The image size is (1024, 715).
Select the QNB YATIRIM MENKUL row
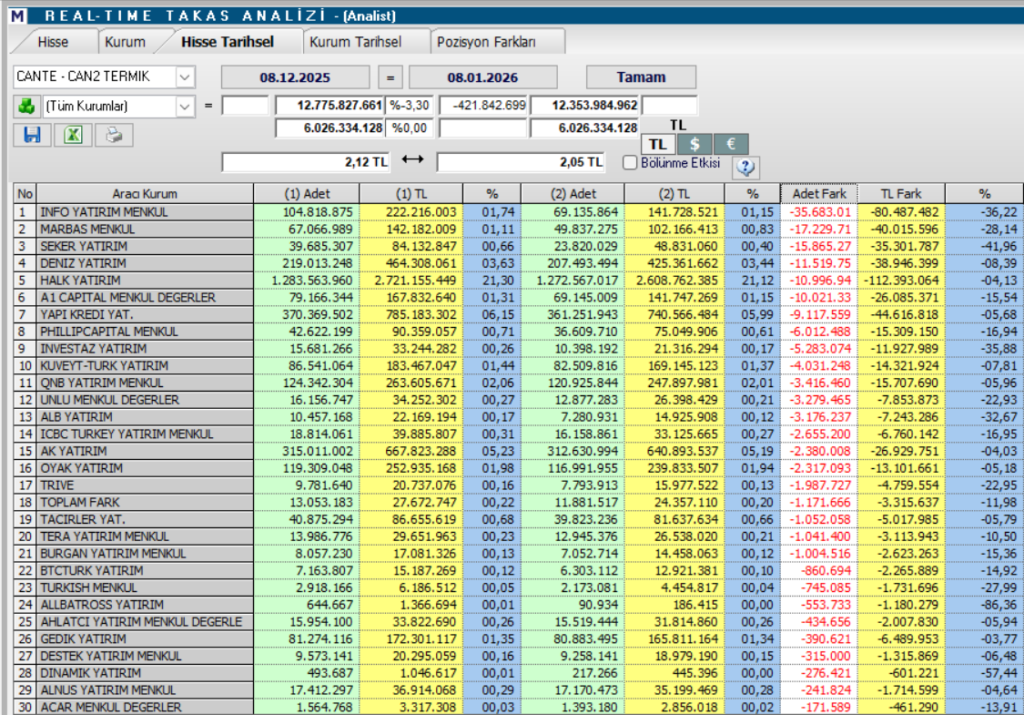[x=519, y=383]
